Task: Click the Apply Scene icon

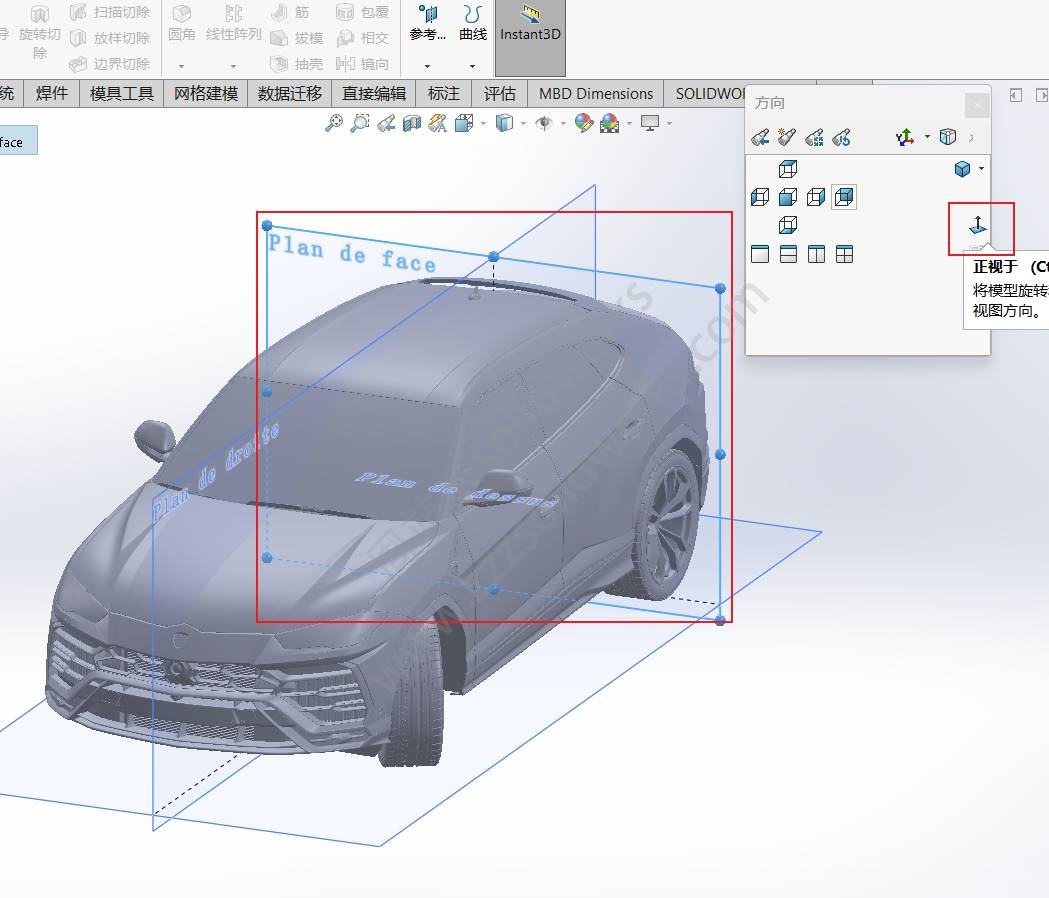Action: (609, 123)
